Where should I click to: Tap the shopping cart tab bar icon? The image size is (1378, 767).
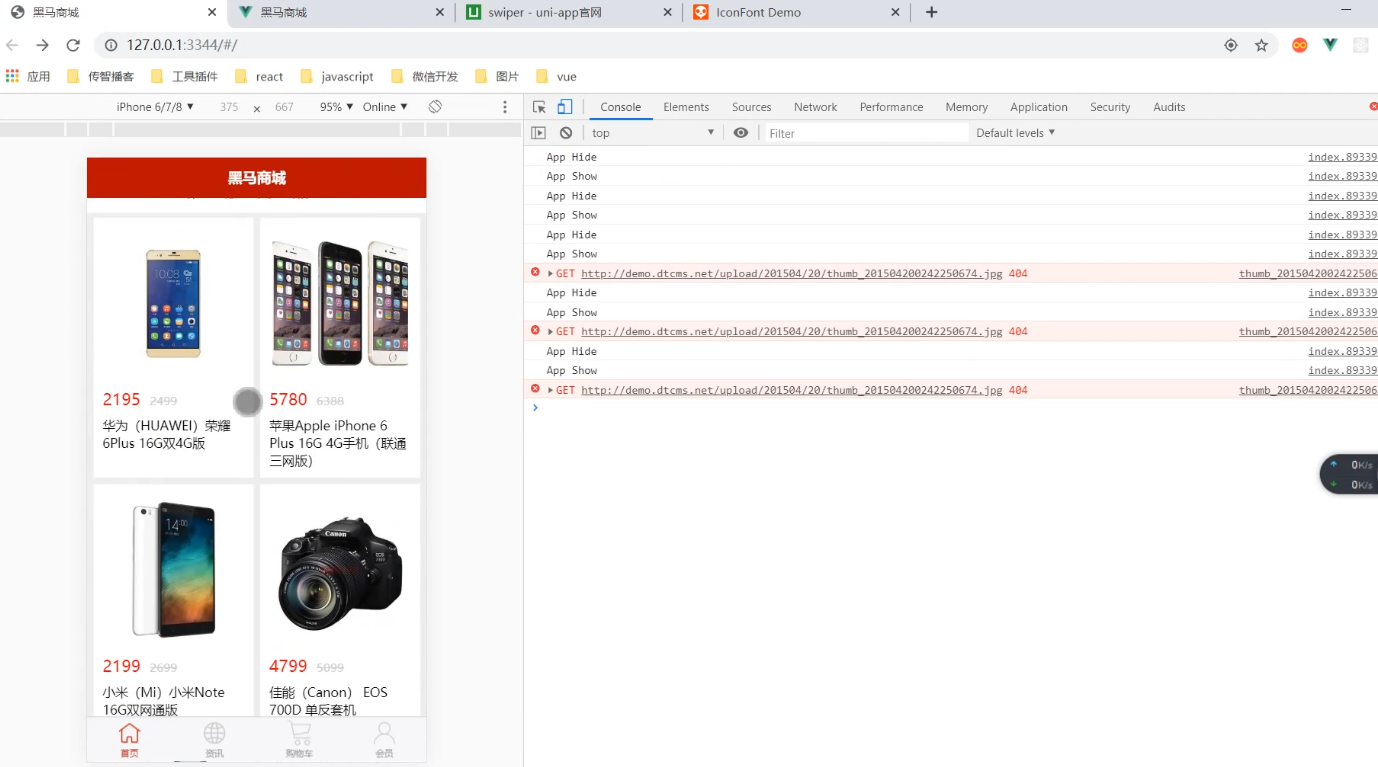click(299, 741)
